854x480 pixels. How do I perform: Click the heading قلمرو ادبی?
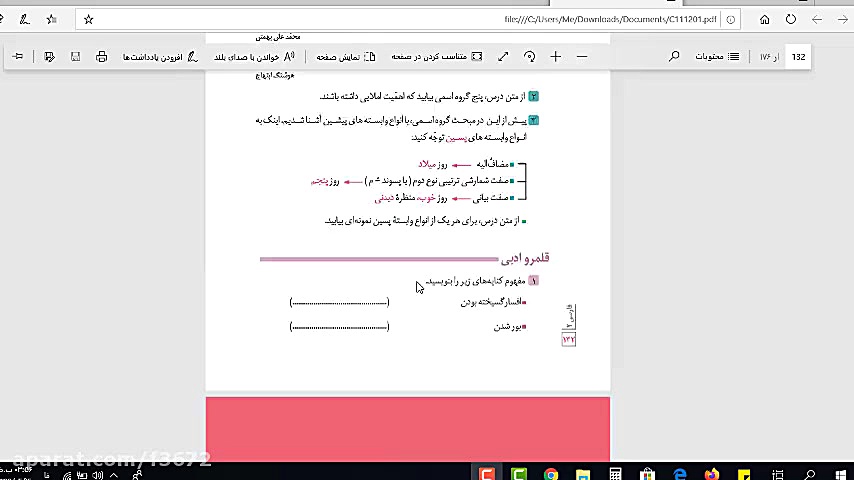point(525,258)
